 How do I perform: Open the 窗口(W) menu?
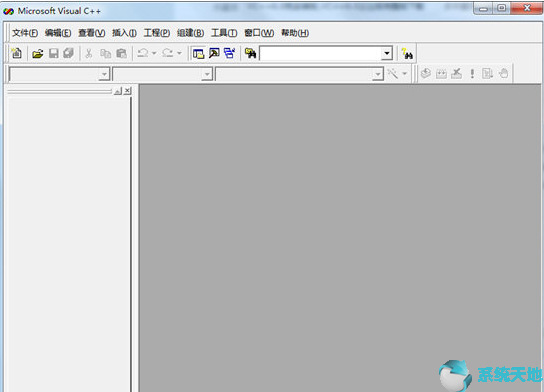[259, 33]
